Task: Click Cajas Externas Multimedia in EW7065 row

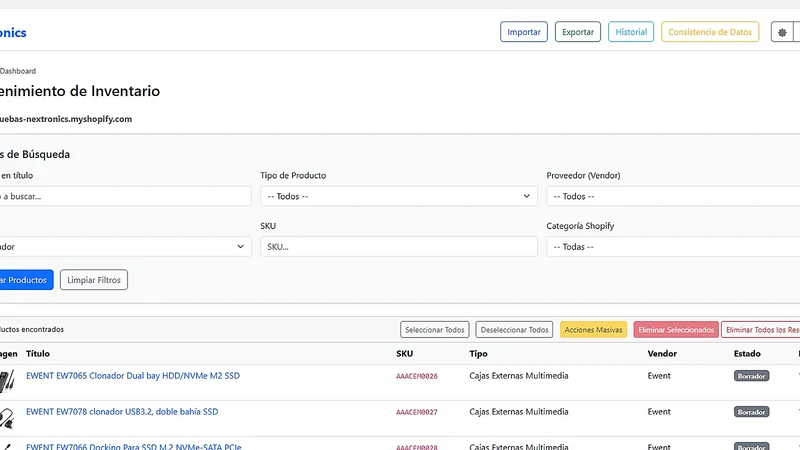Action: click(519, 376)
